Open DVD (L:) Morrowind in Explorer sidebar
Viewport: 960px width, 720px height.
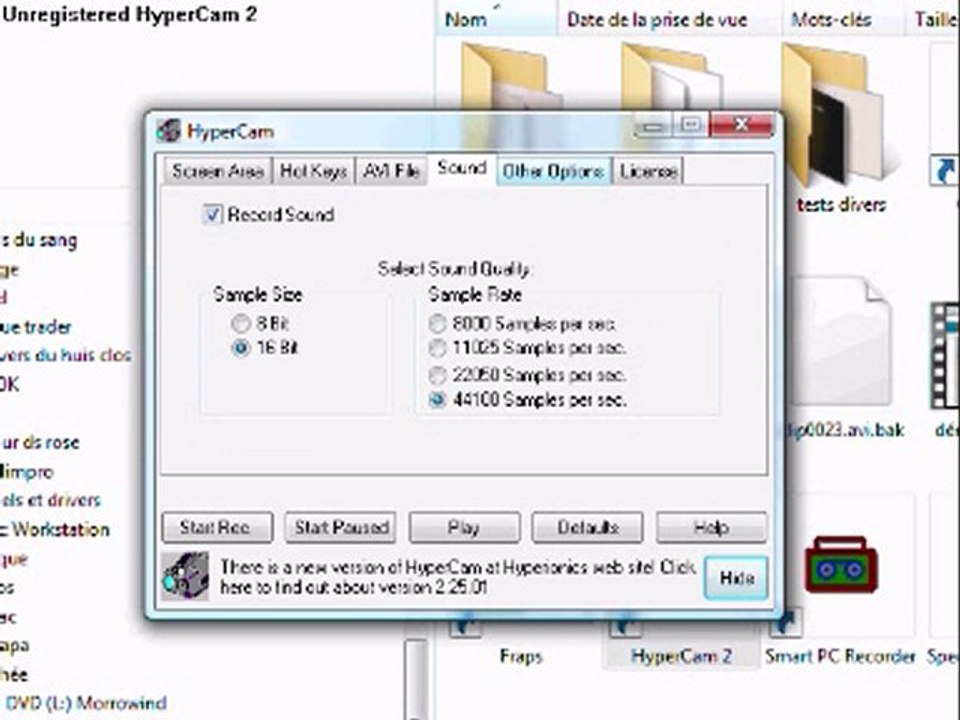(85, 702)
